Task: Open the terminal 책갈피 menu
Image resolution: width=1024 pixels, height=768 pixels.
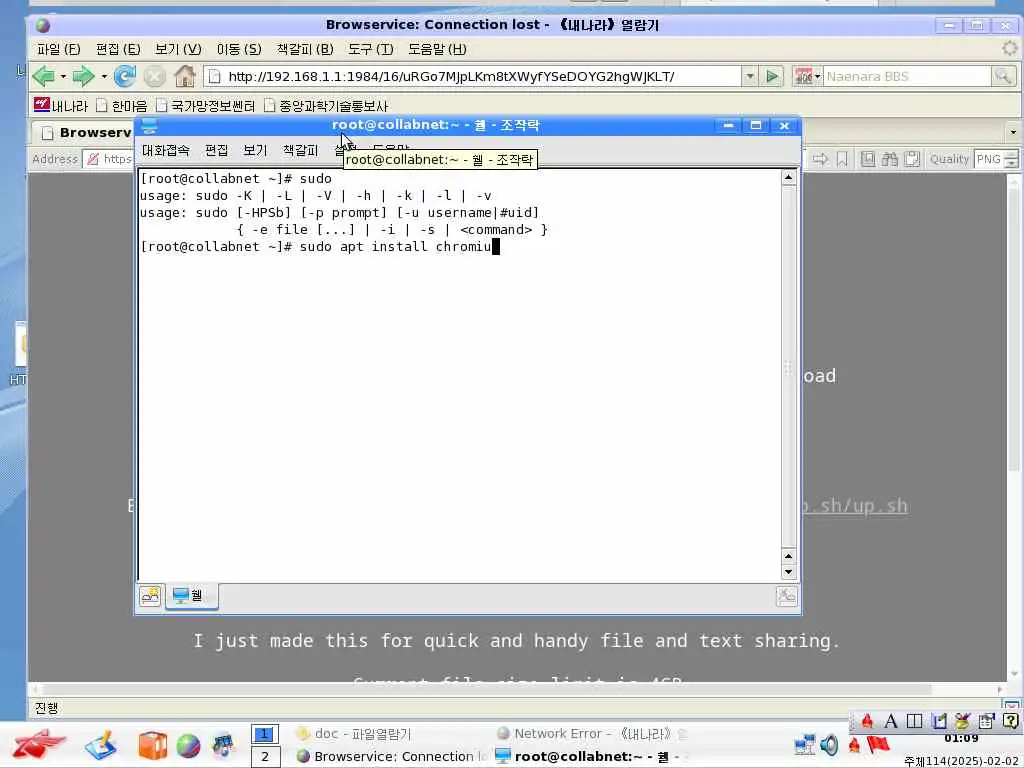Action: point(300,150)
